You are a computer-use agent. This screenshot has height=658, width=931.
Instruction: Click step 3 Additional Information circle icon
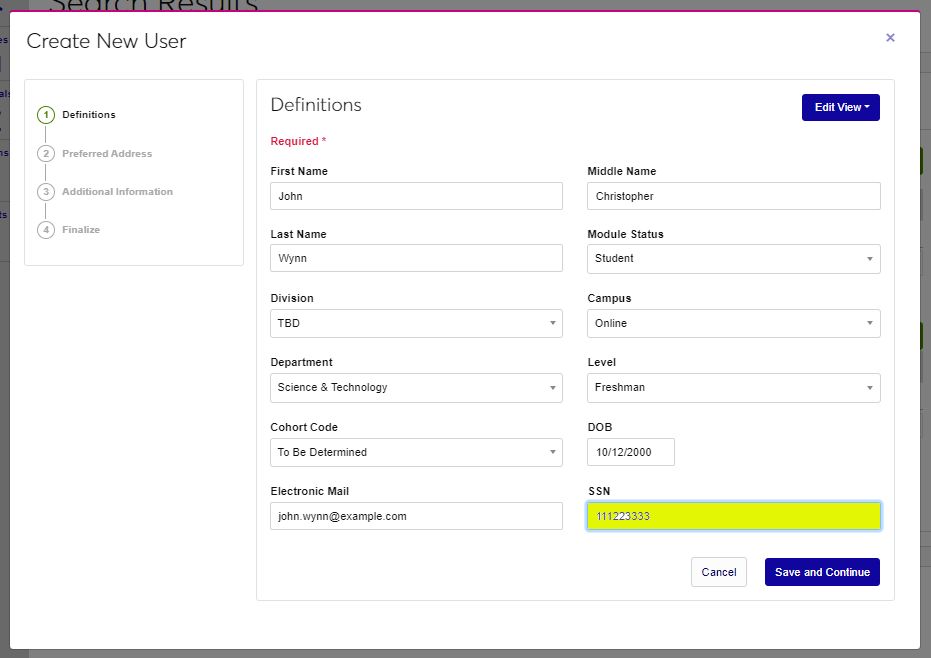pyautogui.click(x=46, y=192)
